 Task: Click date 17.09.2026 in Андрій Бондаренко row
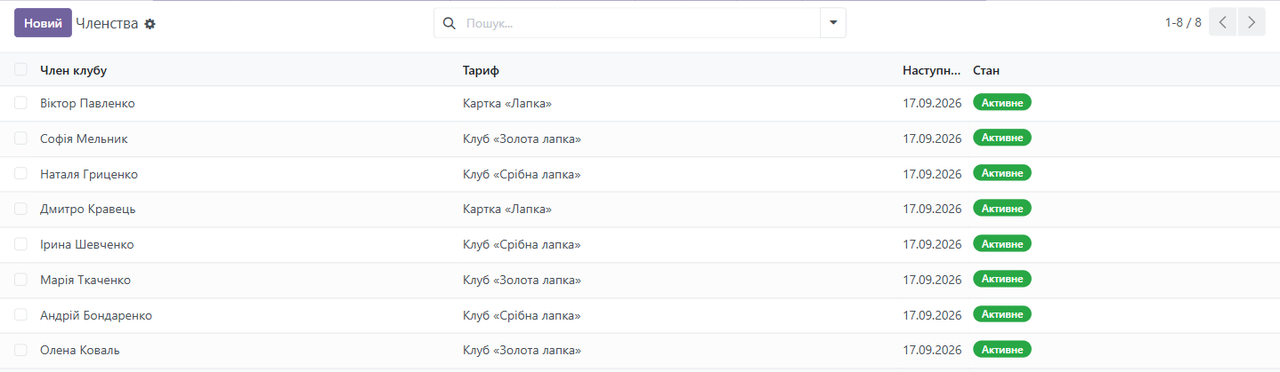(x=932, y=315)
